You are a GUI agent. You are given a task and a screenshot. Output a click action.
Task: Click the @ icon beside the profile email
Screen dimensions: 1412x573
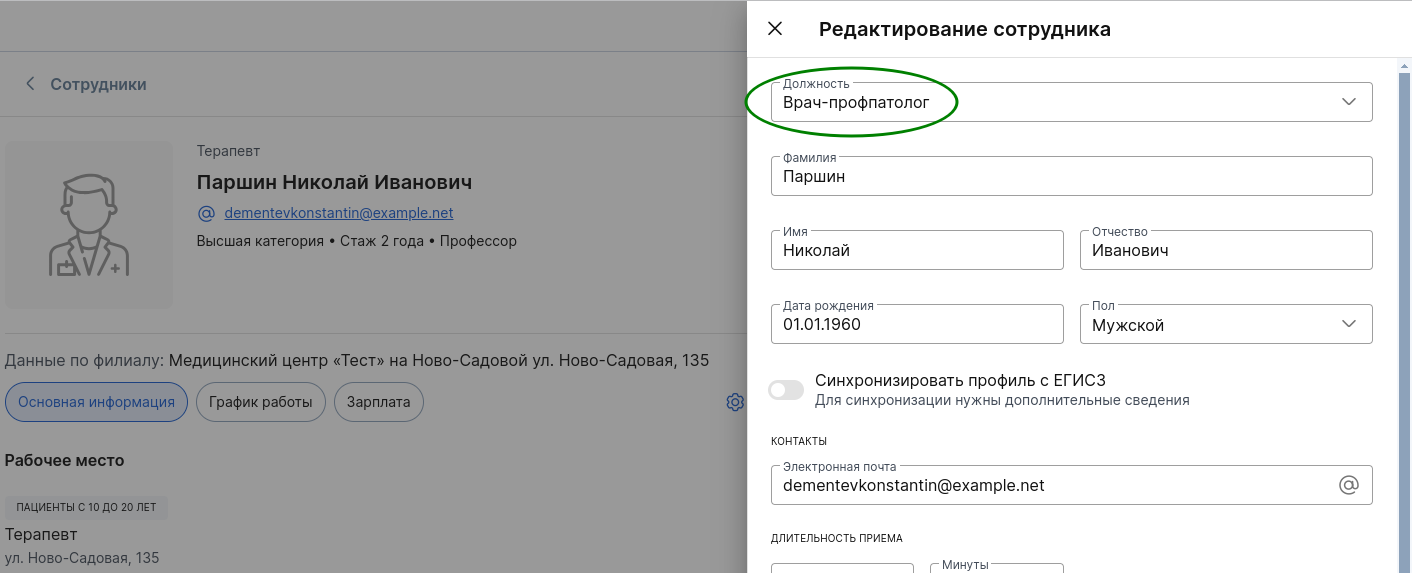click(x=207, y=213)
